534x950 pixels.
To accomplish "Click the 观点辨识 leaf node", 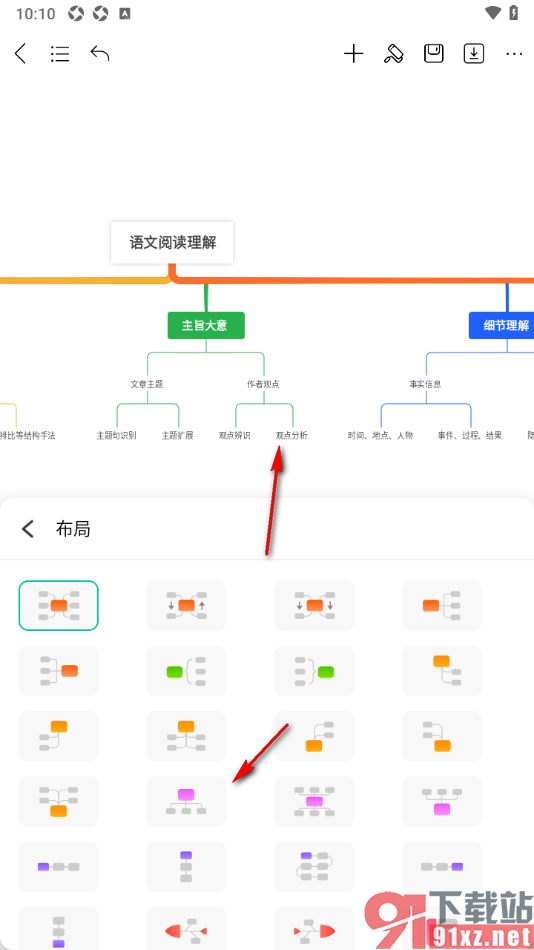I will [x=235, y=435].
